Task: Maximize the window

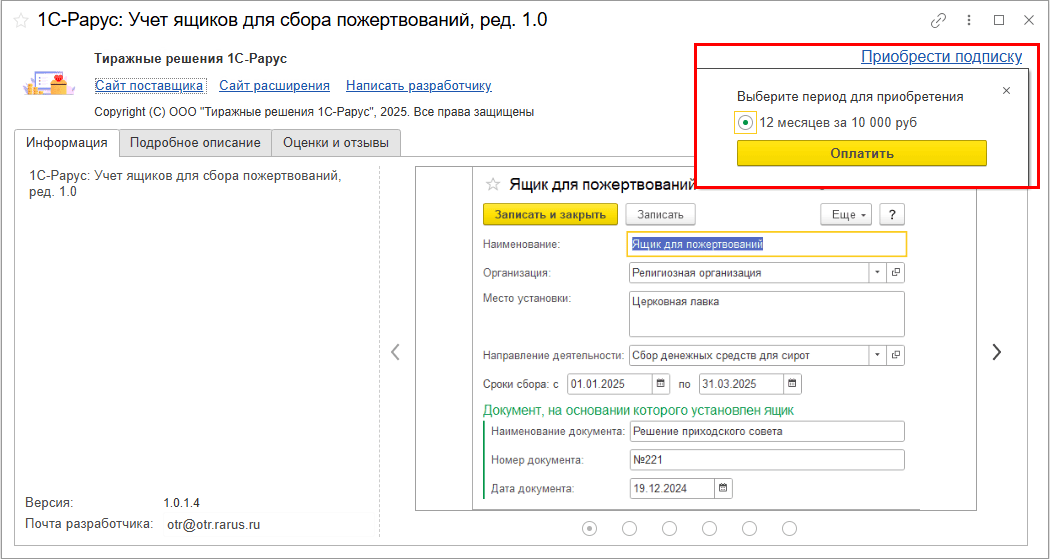Action: [999, 21]
